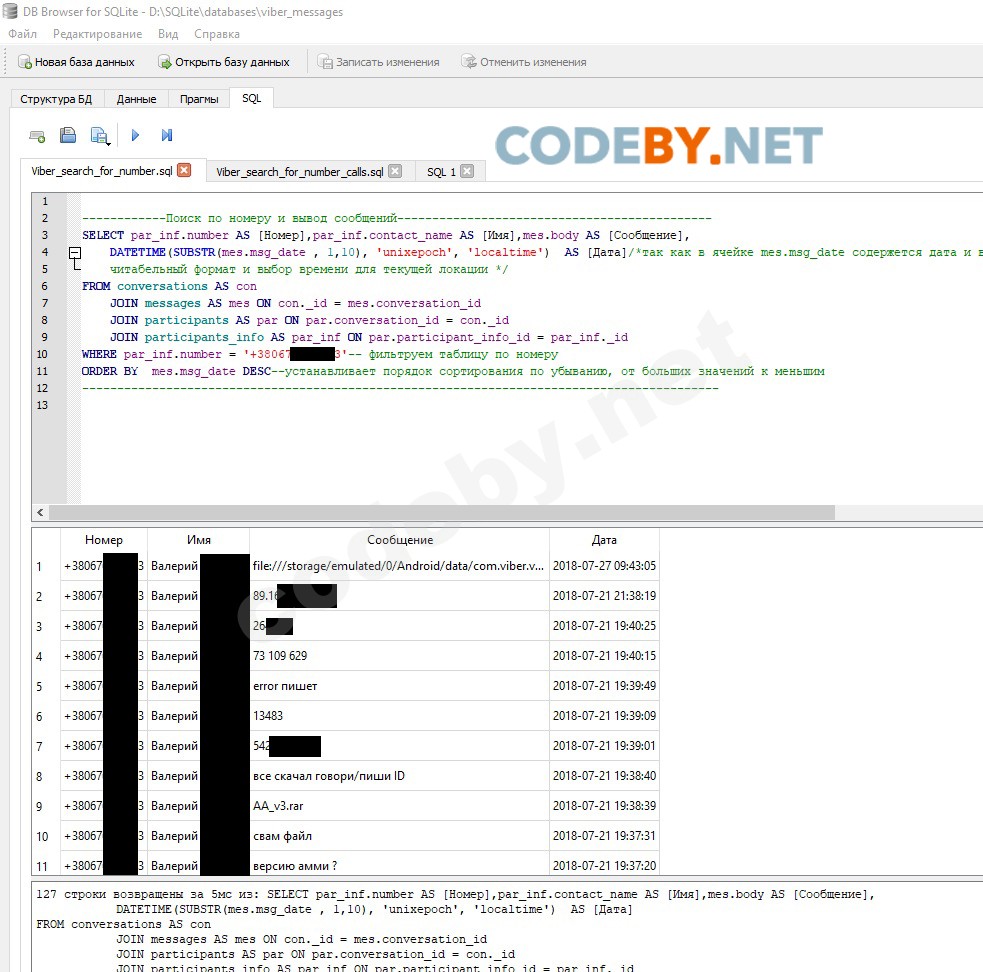Screen dimensions: 983x972
Task: Click the Сообщение column header
Action: pos(400,540)
